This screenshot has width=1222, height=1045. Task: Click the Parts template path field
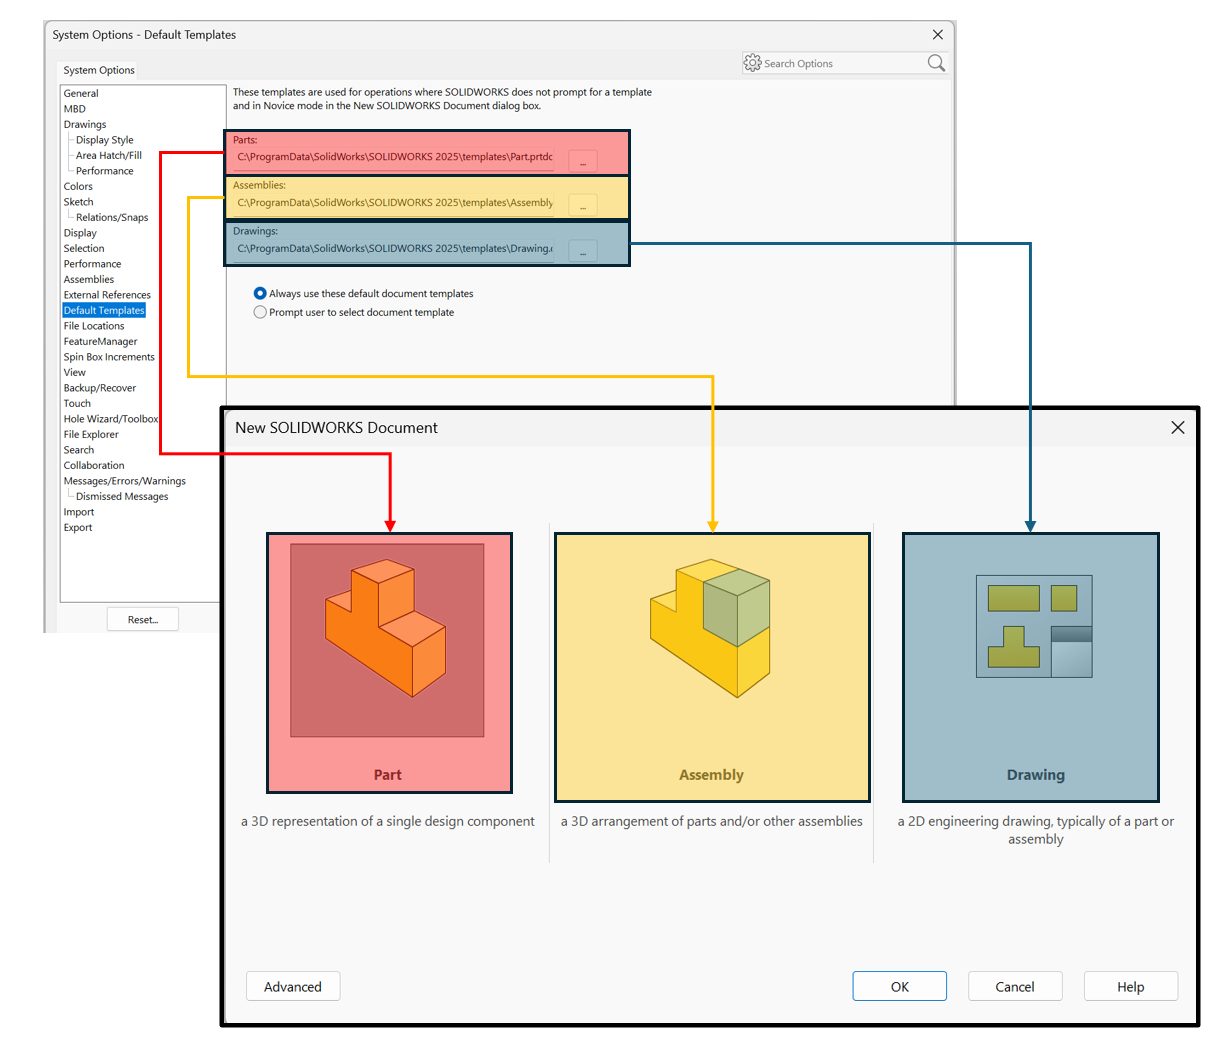[395, 157]
